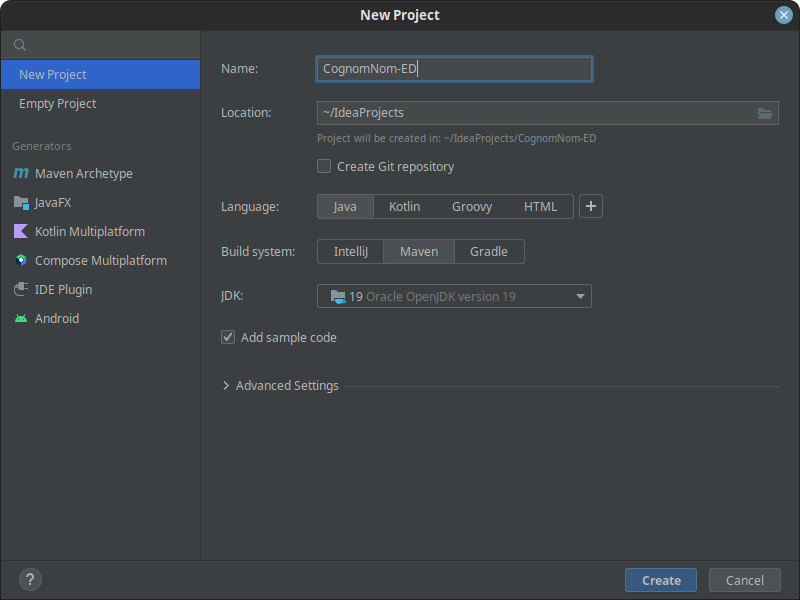
Task: Choose IntelliJ build system
Action: 351,252
